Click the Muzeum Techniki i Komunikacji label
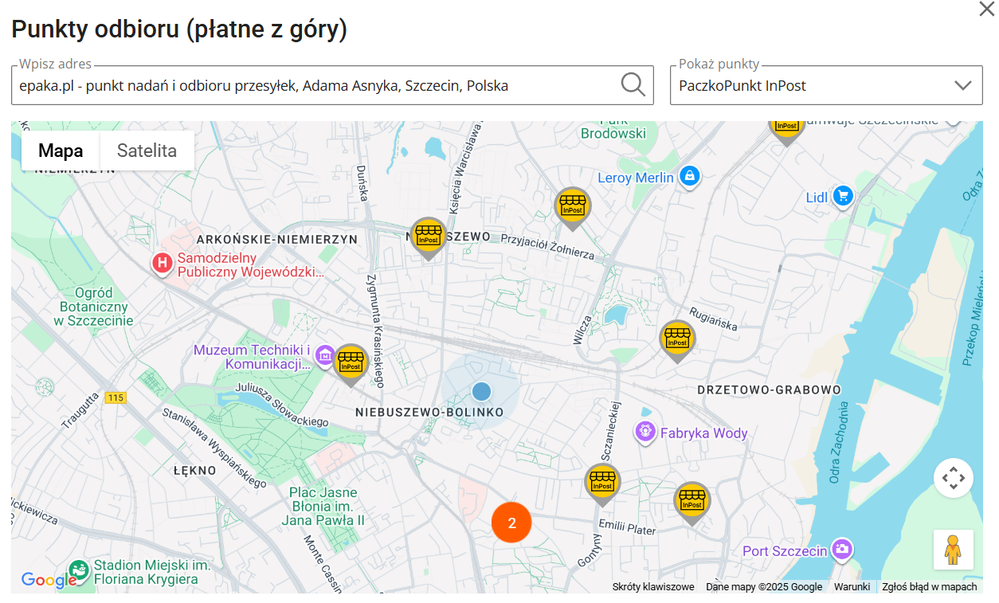999x603 pixels. (x=252, y=357)
